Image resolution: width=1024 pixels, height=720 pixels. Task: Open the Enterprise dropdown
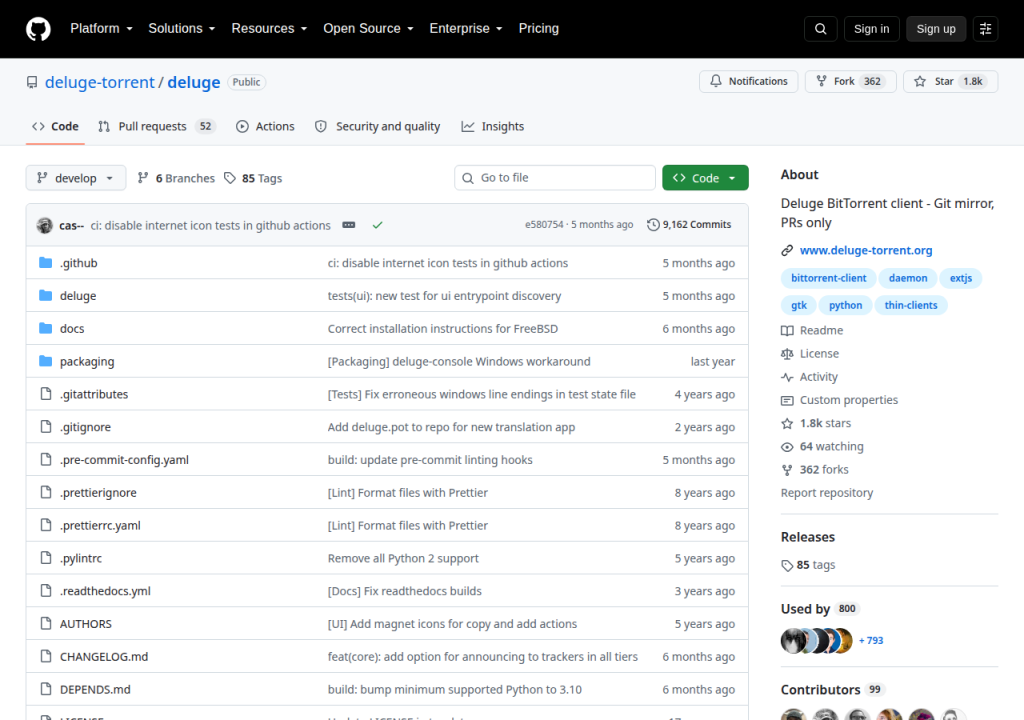tap(466, 29)
